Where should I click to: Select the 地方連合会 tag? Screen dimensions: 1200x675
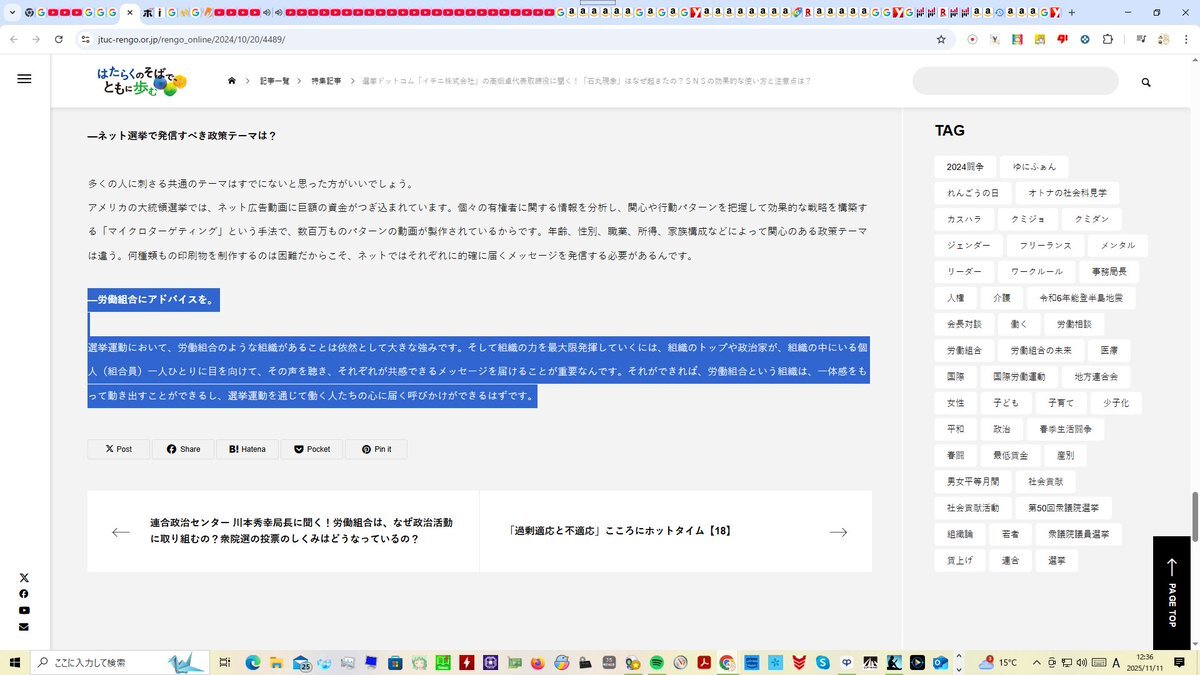pyautogui.click(x=1095, y=376)
